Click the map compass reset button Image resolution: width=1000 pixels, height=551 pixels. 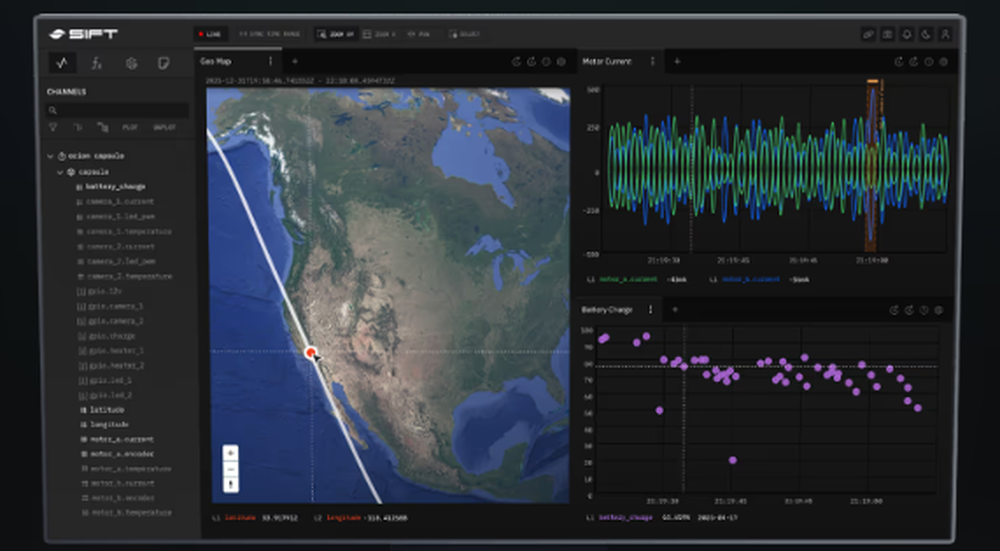pos(230,485)
